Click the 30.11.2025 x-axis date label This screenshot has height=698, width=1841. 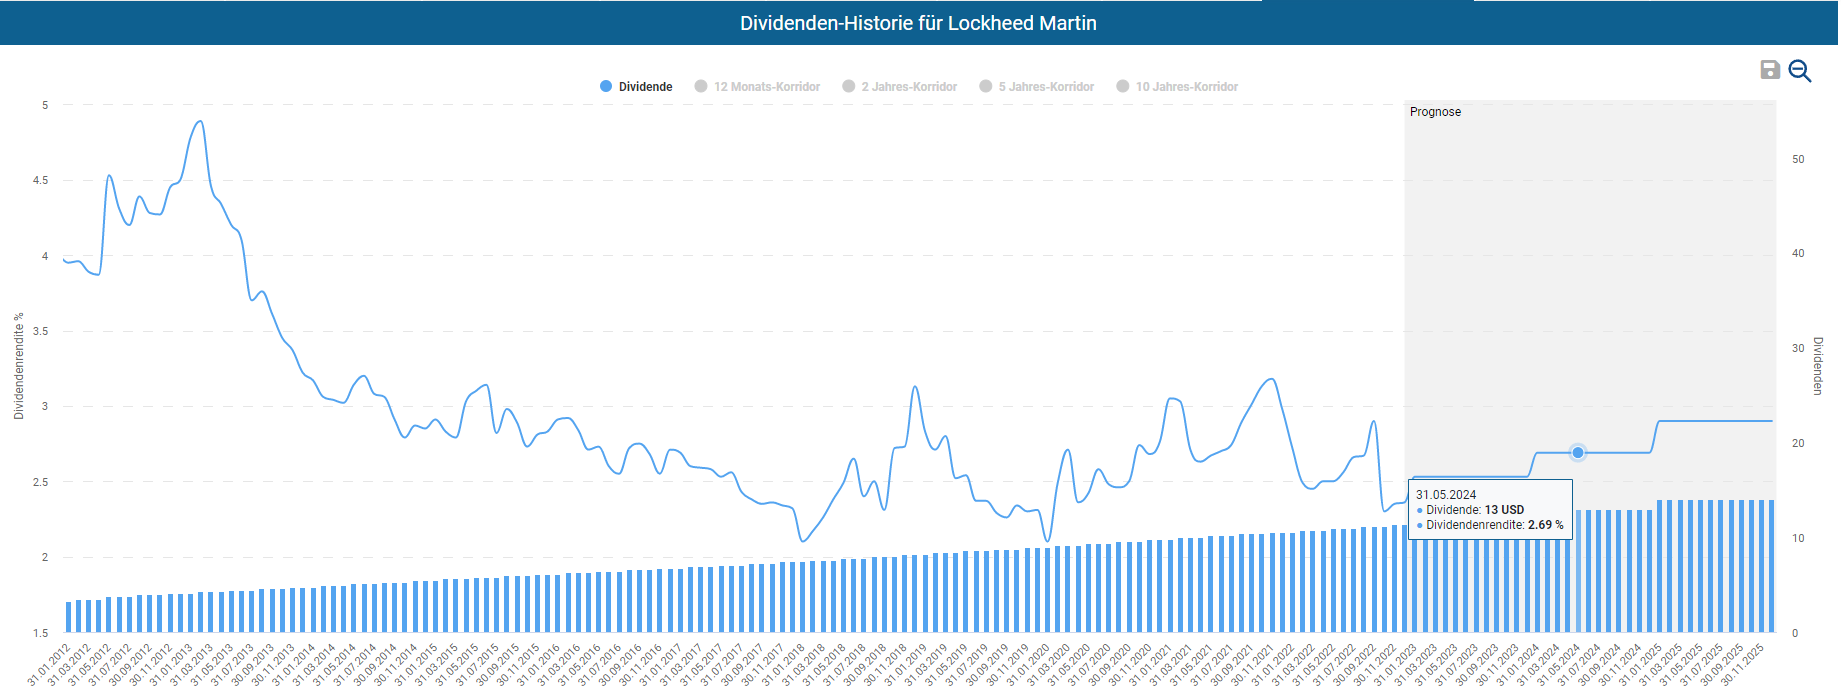[1742, 666]
